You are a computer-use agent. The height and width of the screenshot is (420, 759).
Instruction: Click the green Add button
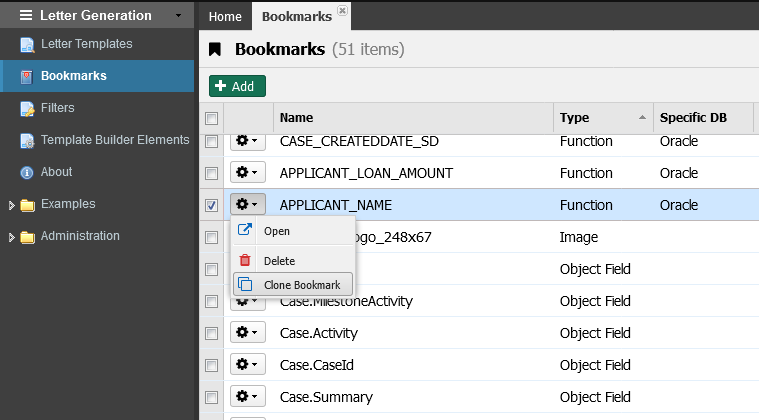click(237, 87)
